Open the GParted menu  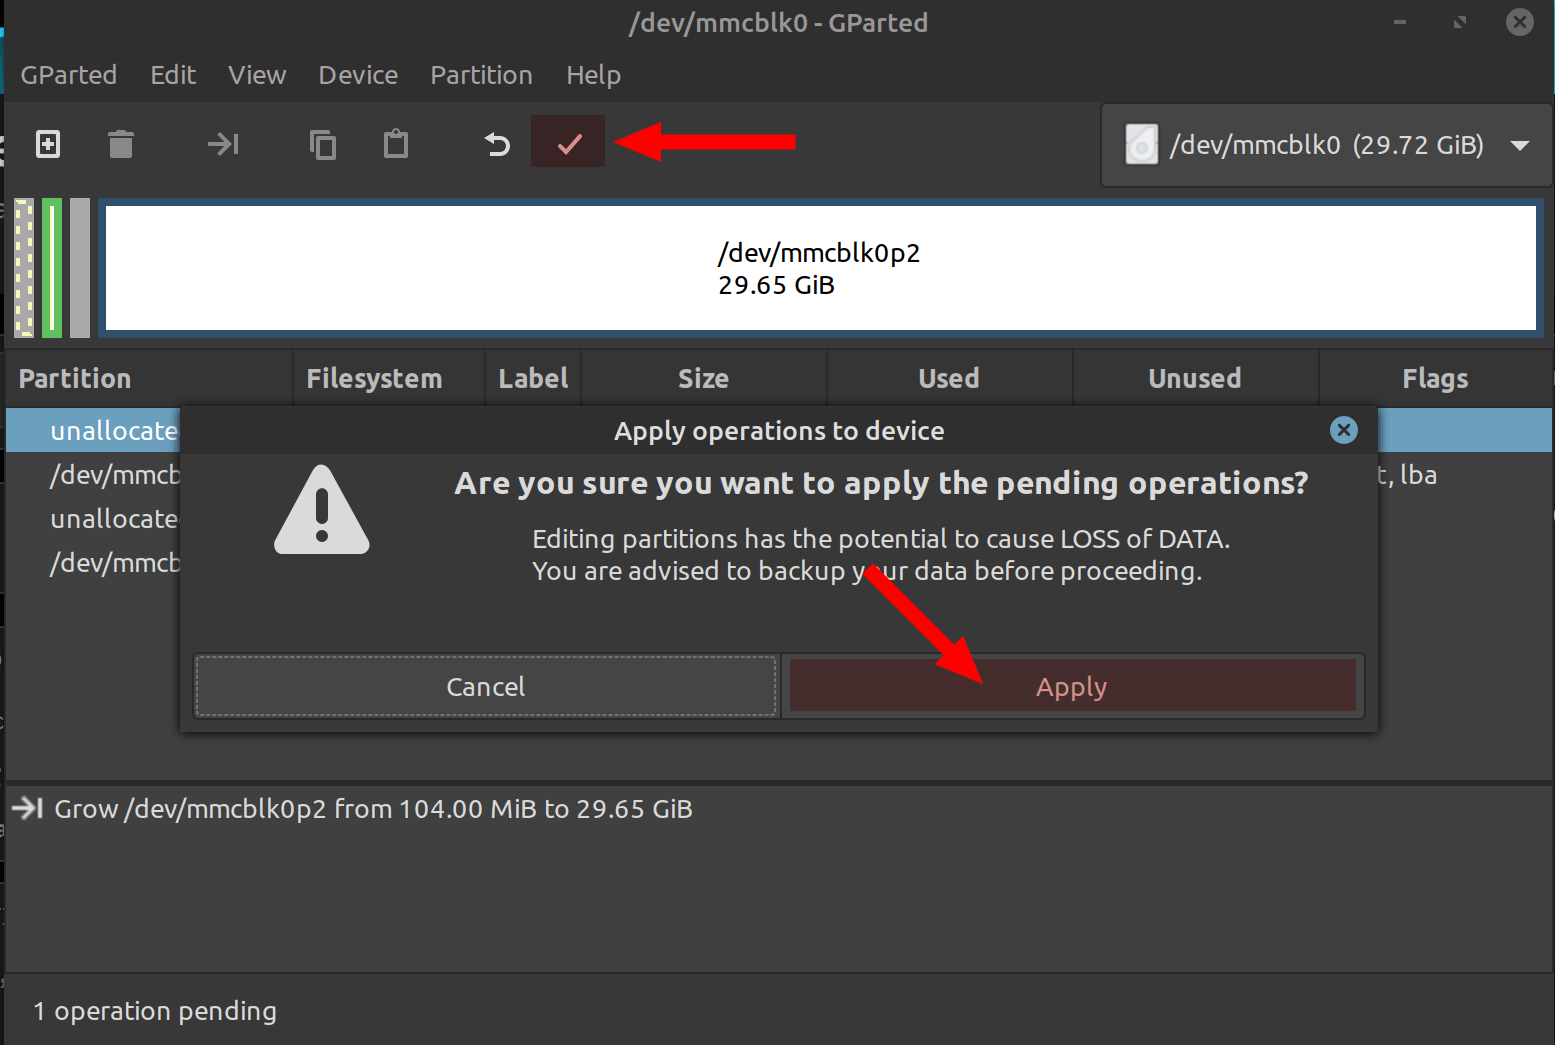point(69,75)
